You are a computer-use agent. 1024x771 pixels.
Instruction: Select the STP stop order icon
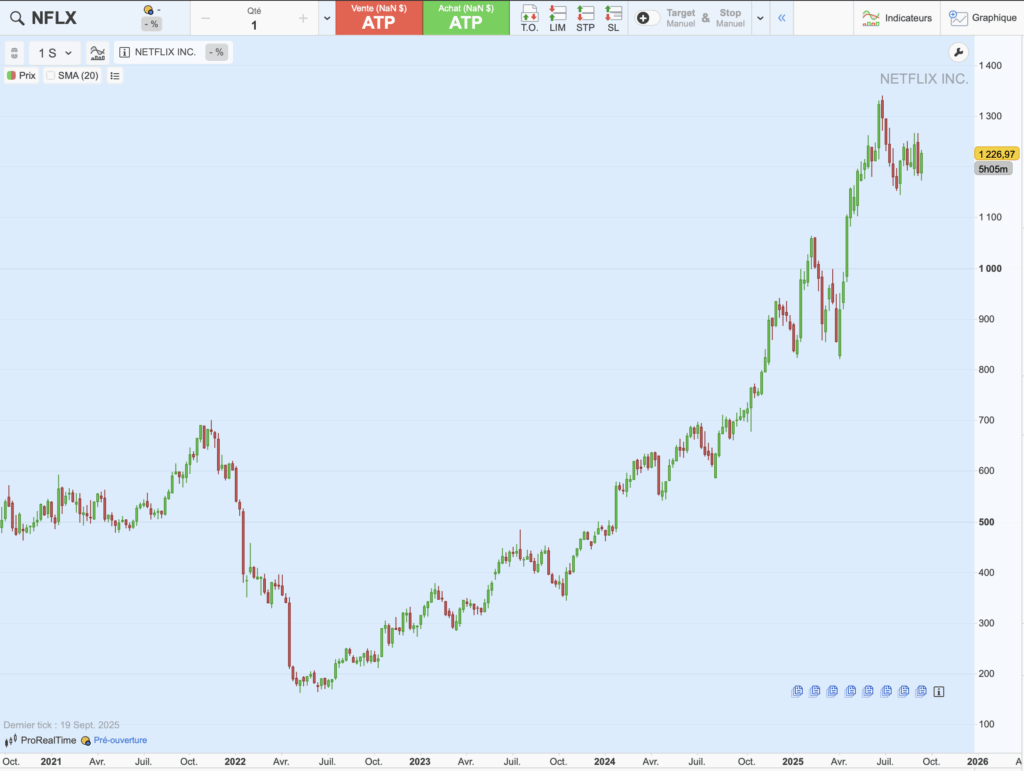click(587, 17)
